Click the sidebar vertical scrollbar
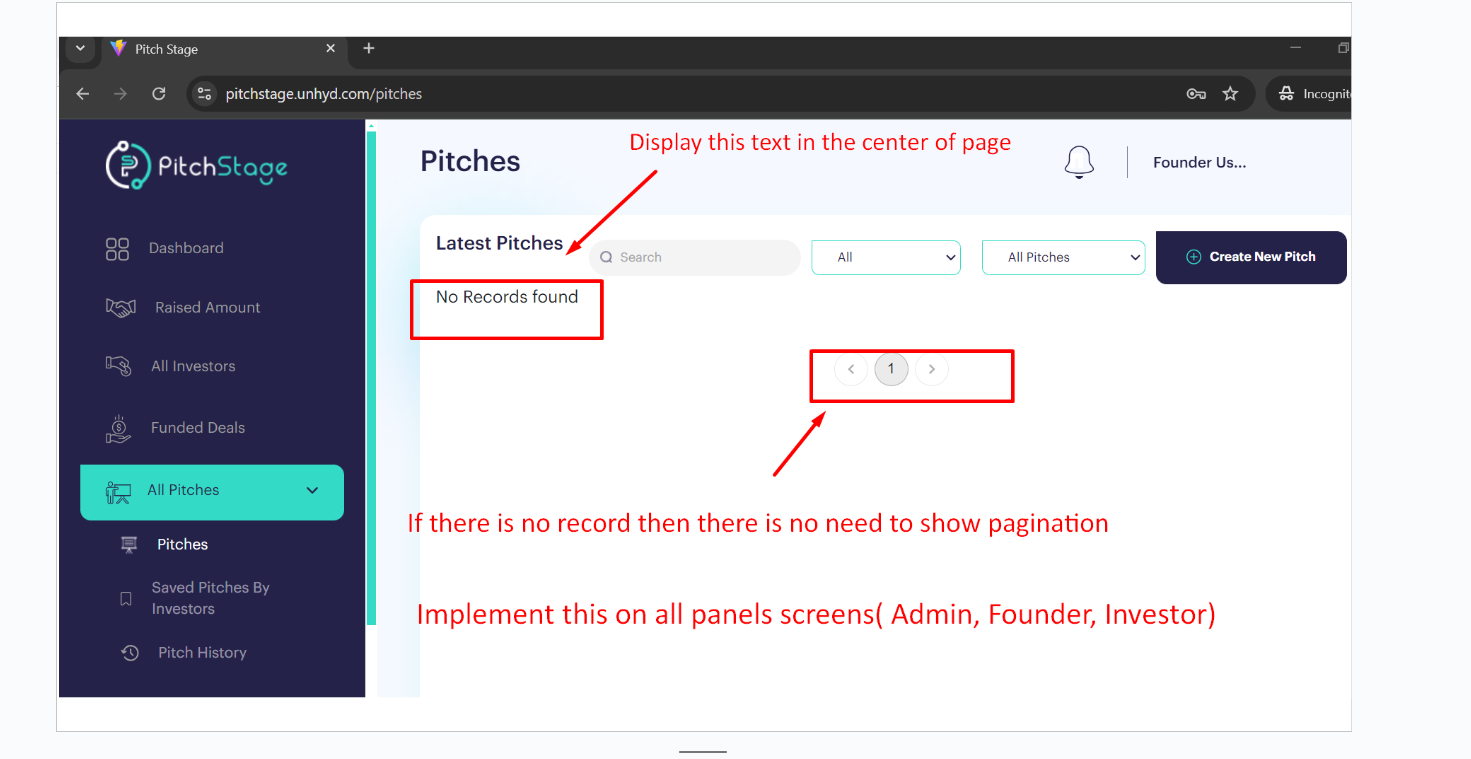 point(371,378)
